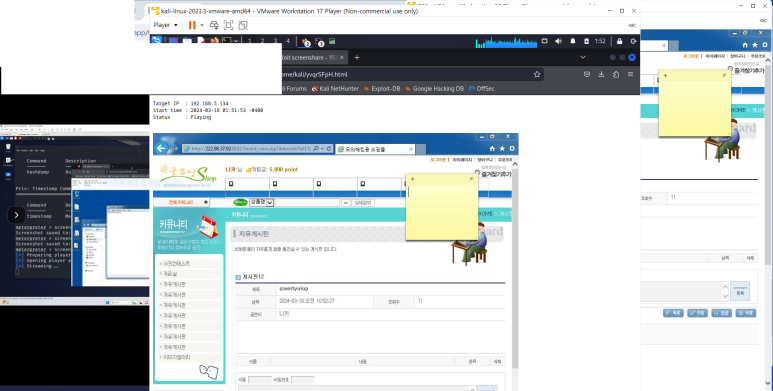
Task: Open the dropdown arrow beside the pause button
Action: (202, 25)
